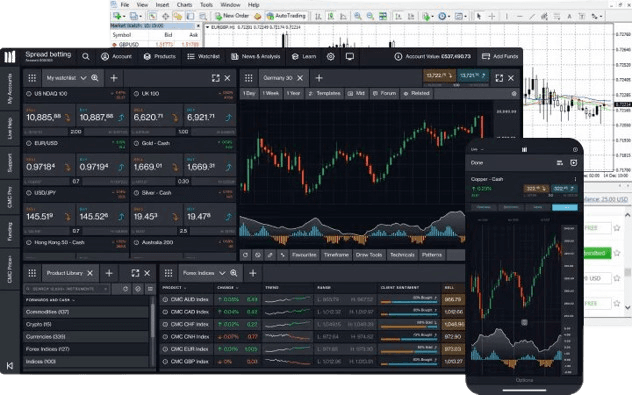Select Commodities in Product Library
The width and height of the screenshot is (632, 395).
[x=86, y=312]
